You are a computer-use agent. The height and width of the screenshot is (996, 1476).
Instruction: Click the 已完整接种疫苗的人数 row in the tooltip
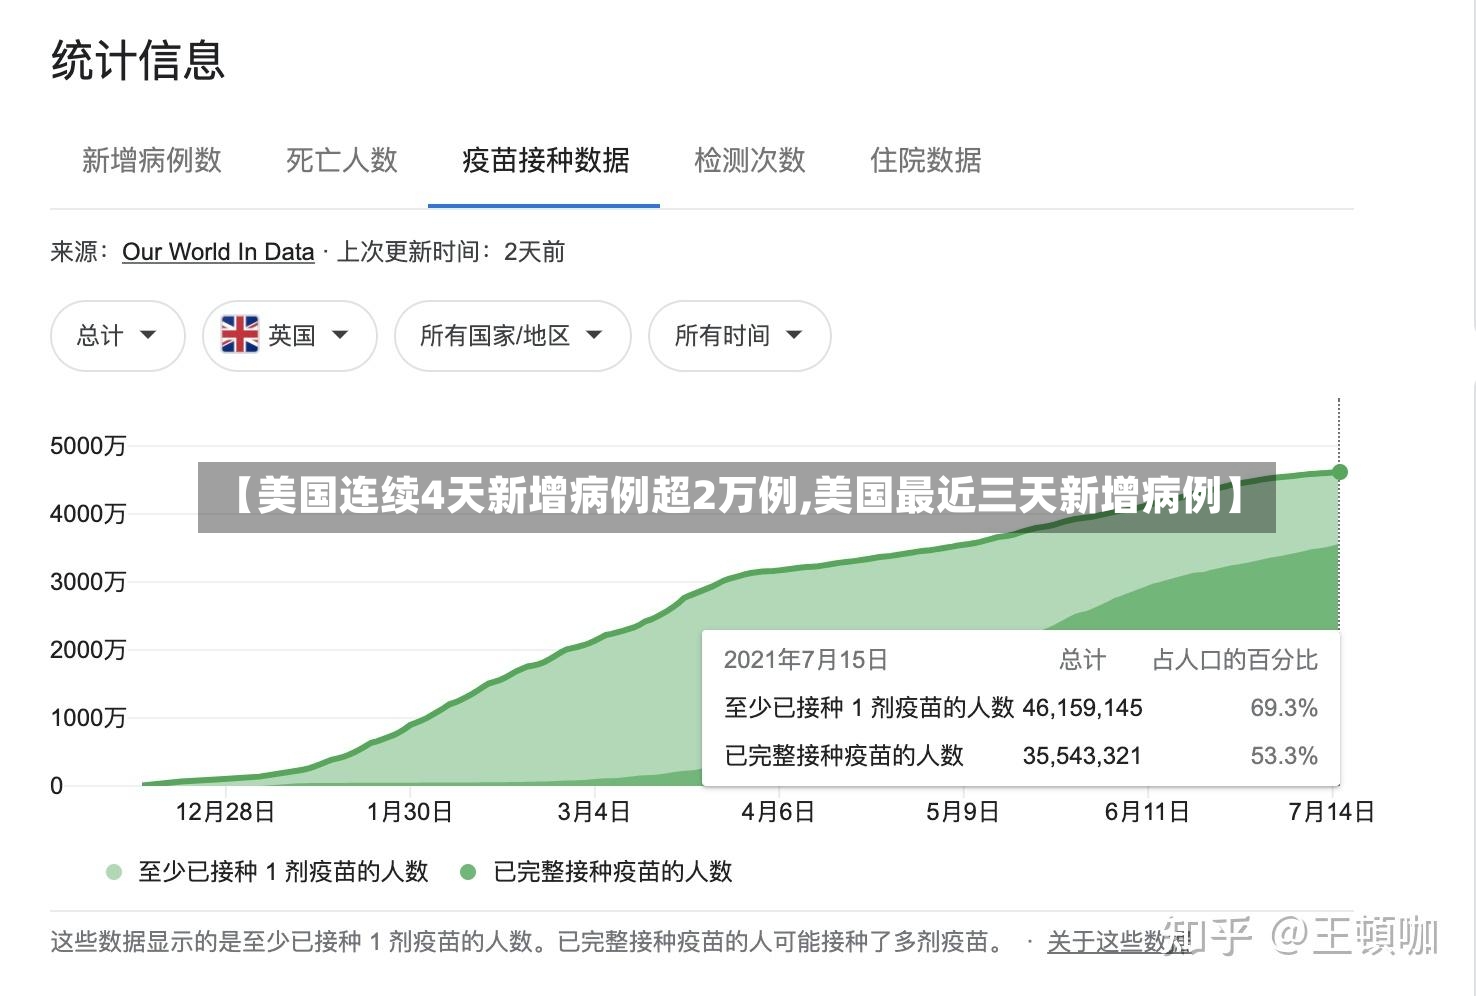pyautogui.click(x=1021, y=756)
